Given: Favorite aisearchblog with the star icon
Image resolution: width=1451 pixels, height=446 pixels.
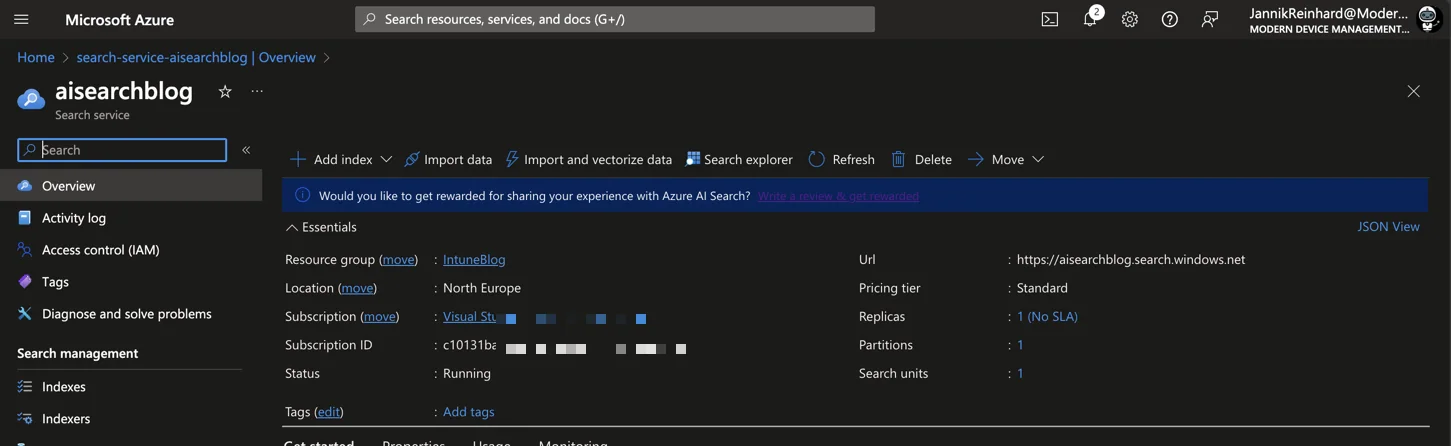Looking at the screenshot, I should click(x=225, y=91).
